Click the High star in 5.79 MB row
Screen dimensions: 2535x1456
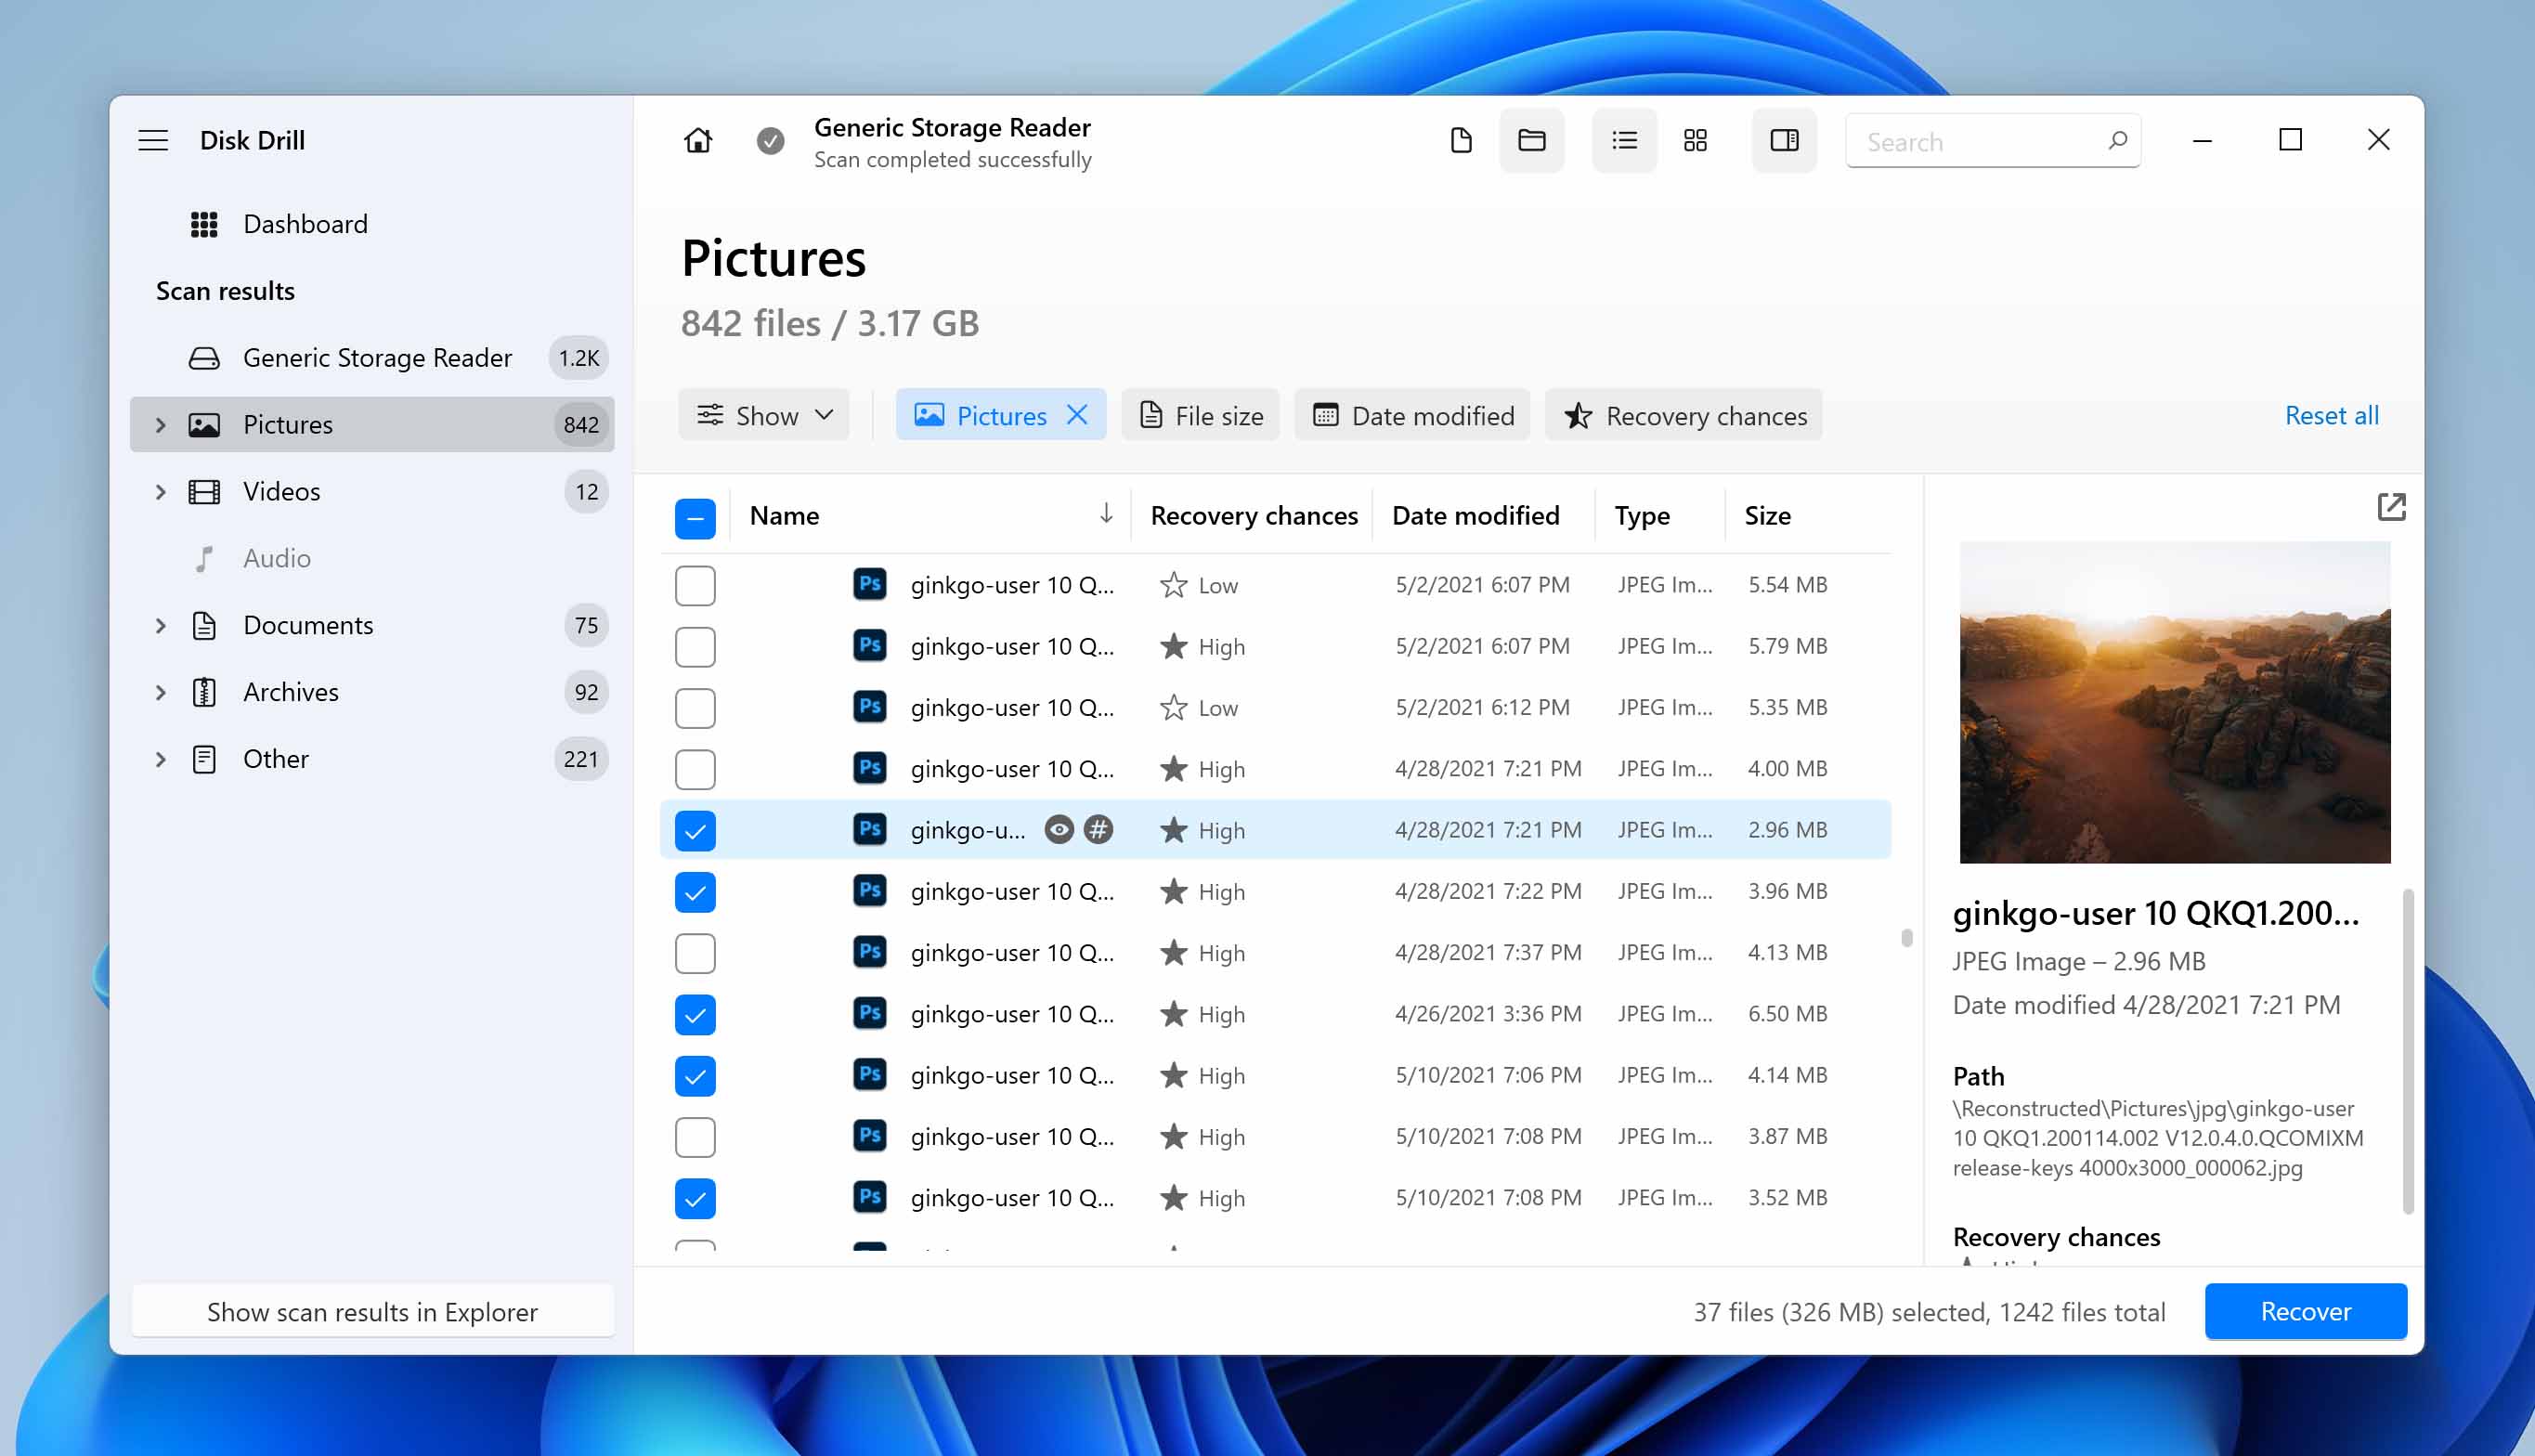pos(1173,646)
